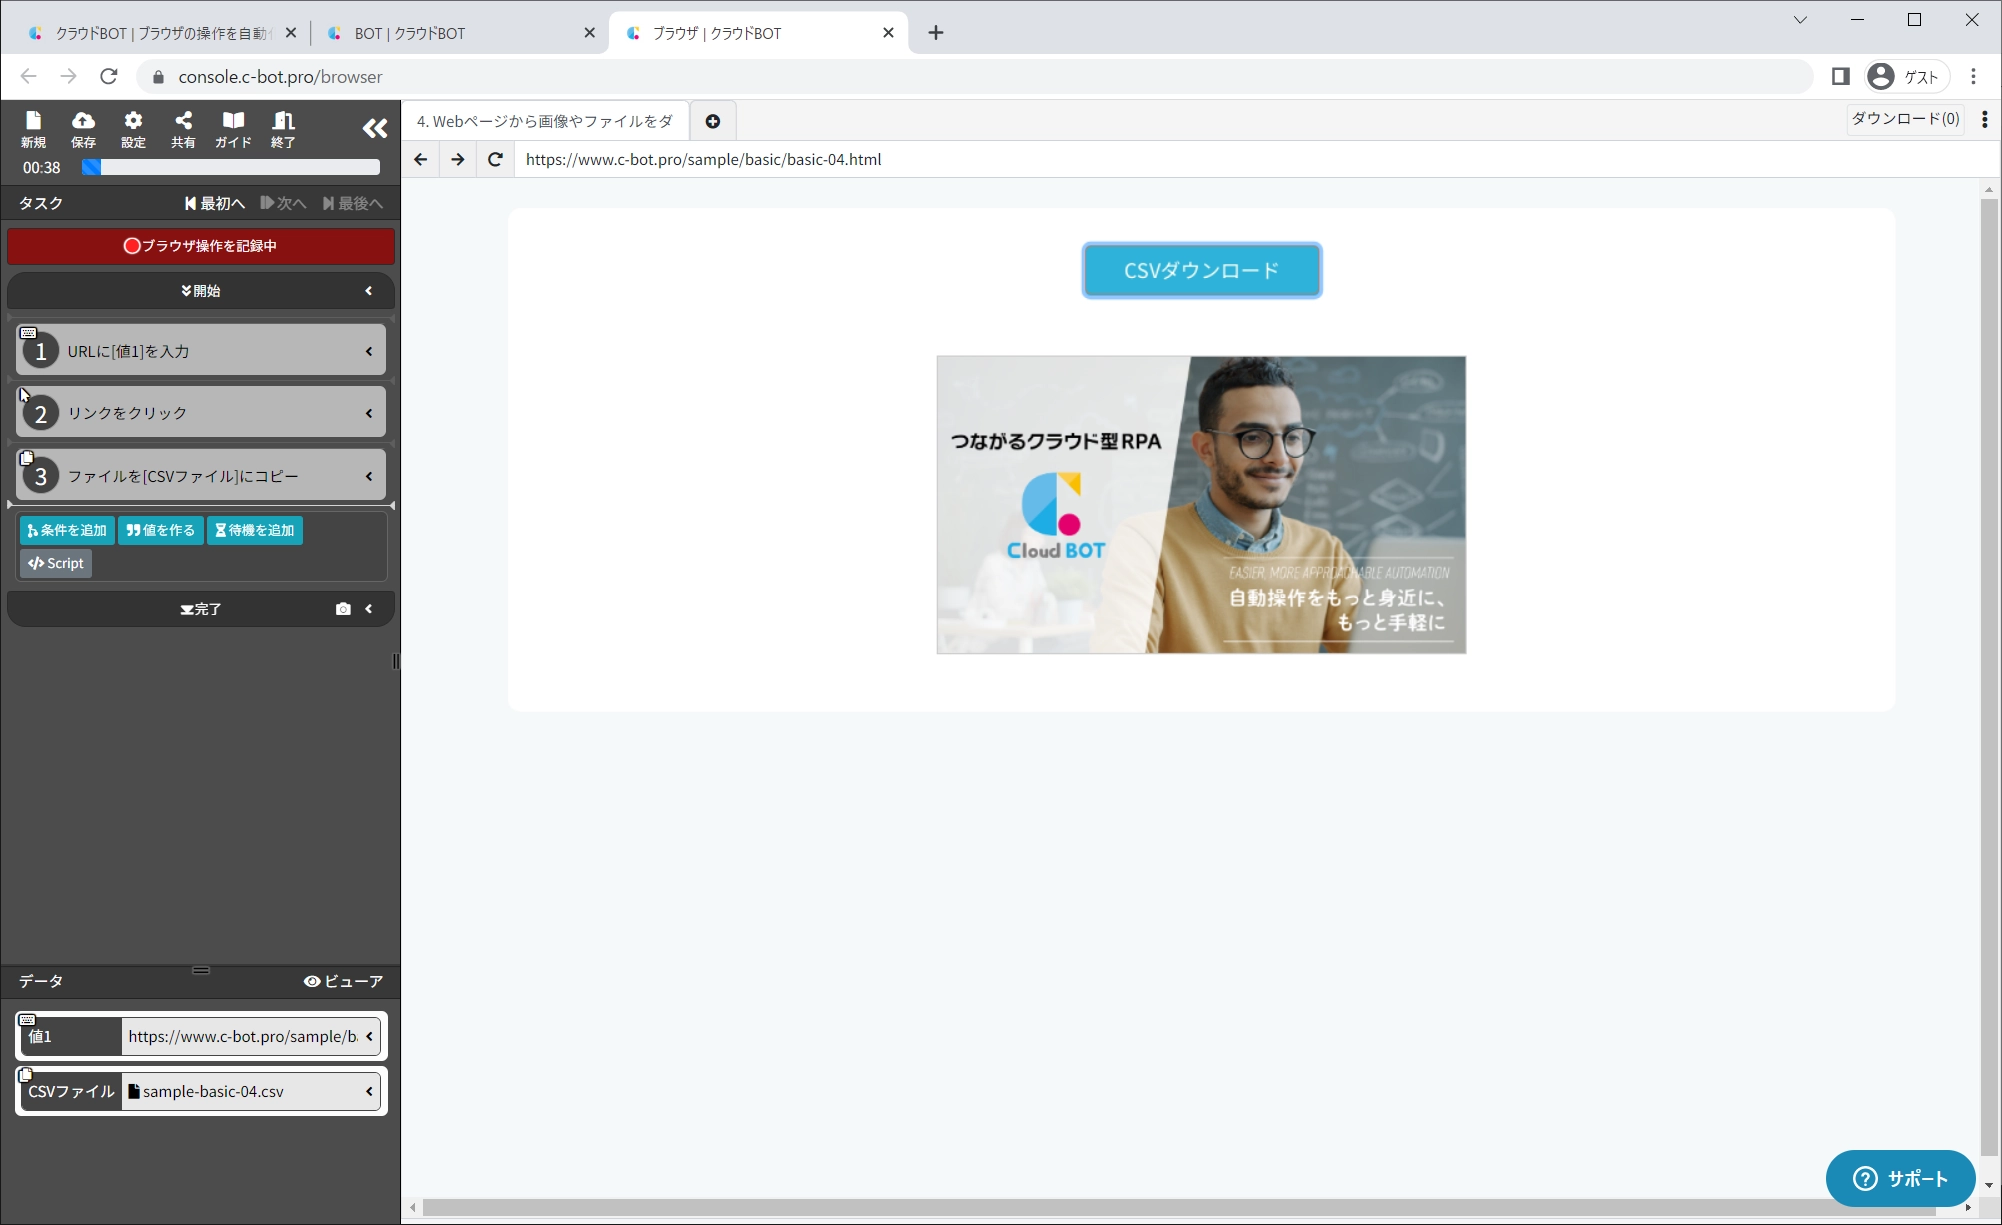Open the CSVファイル data row chevron
2002x1225 pixels.
click(x=369, y=1092)
